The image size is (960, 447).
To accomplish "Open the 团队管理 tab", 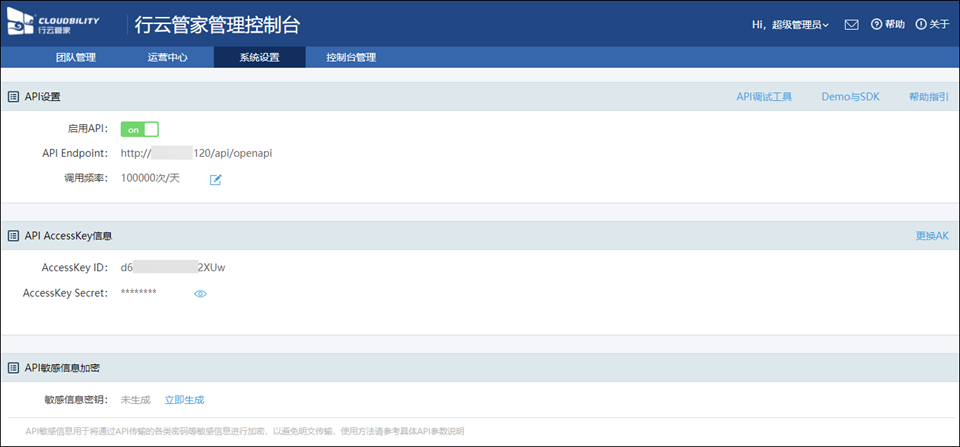I will pyautogui.click(x=76, y=58).
